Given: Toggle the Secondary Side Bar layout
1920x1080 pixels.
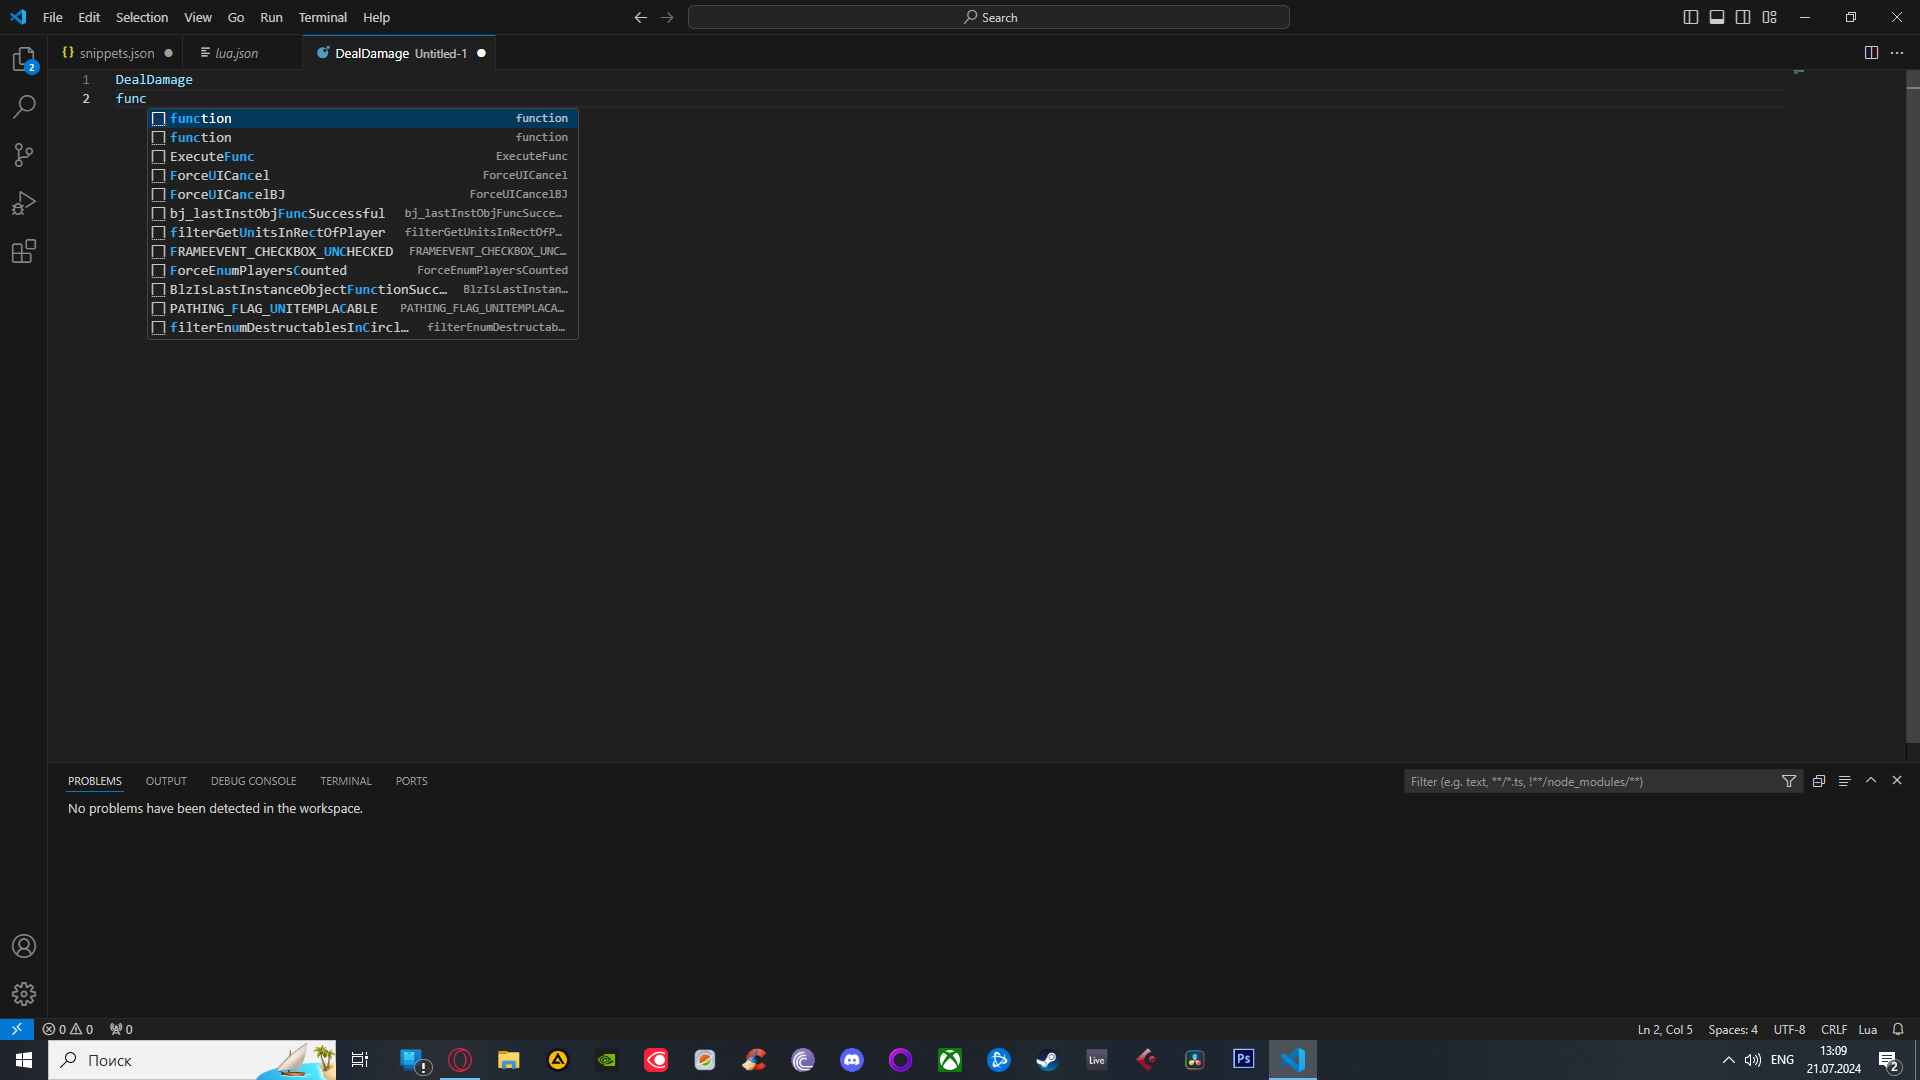Looking at the screenshot, I should coord(1743,17).
